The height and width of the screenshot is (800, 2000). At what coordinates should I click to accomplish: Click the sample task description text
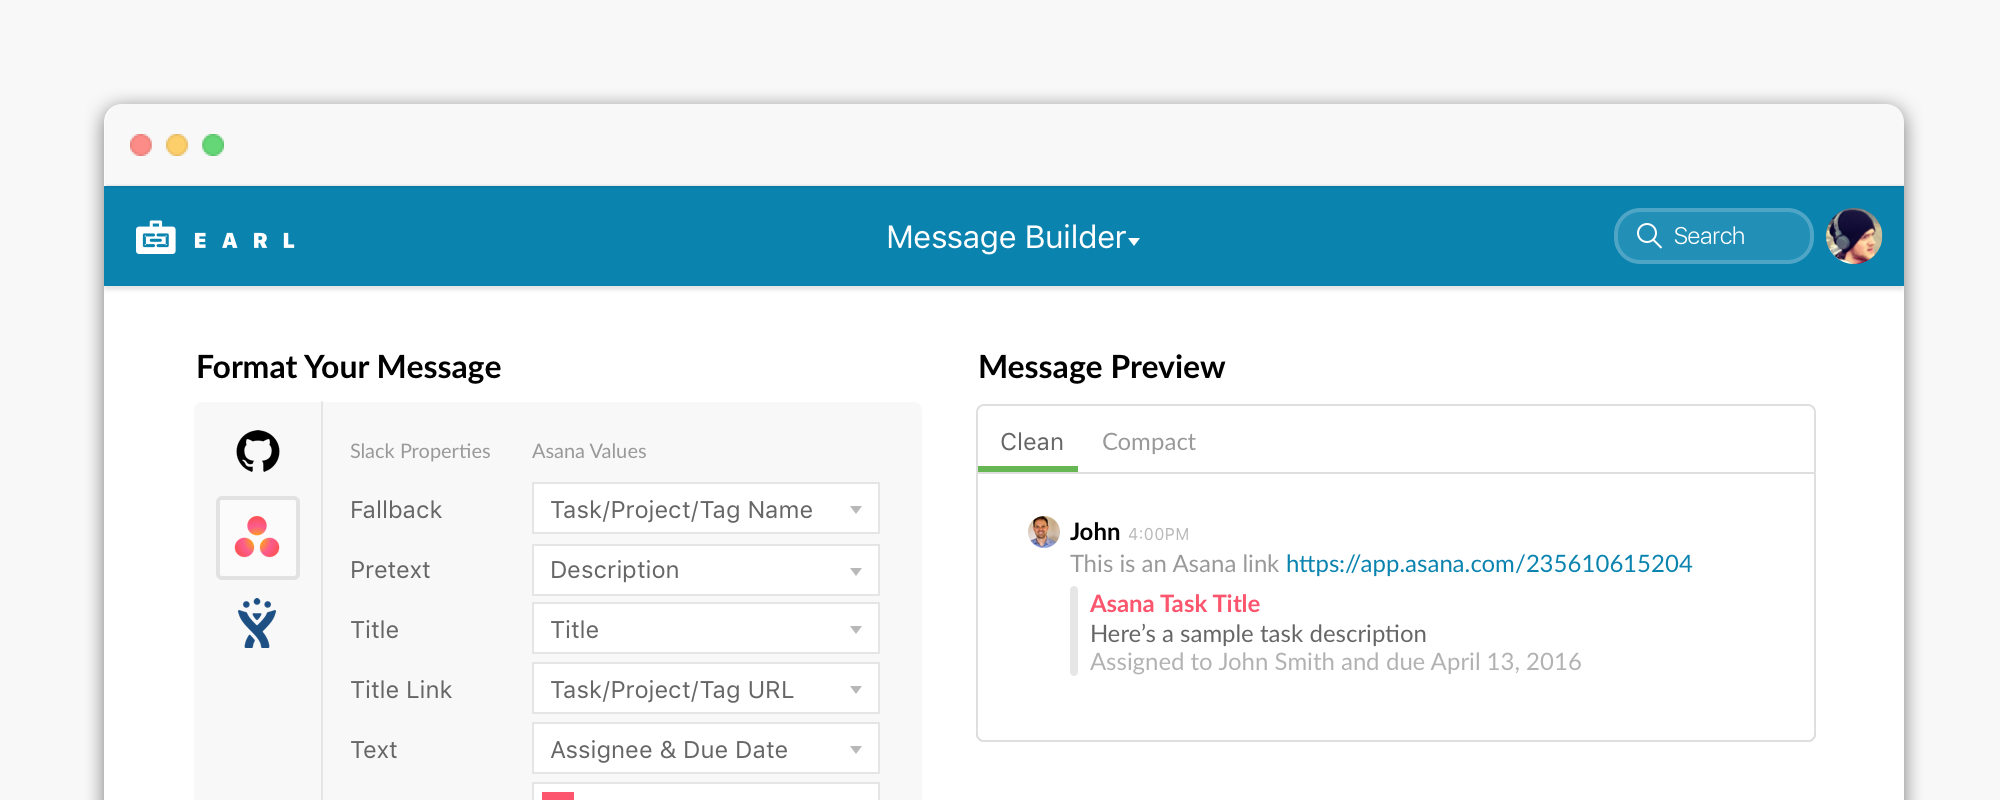point(1258,634)
